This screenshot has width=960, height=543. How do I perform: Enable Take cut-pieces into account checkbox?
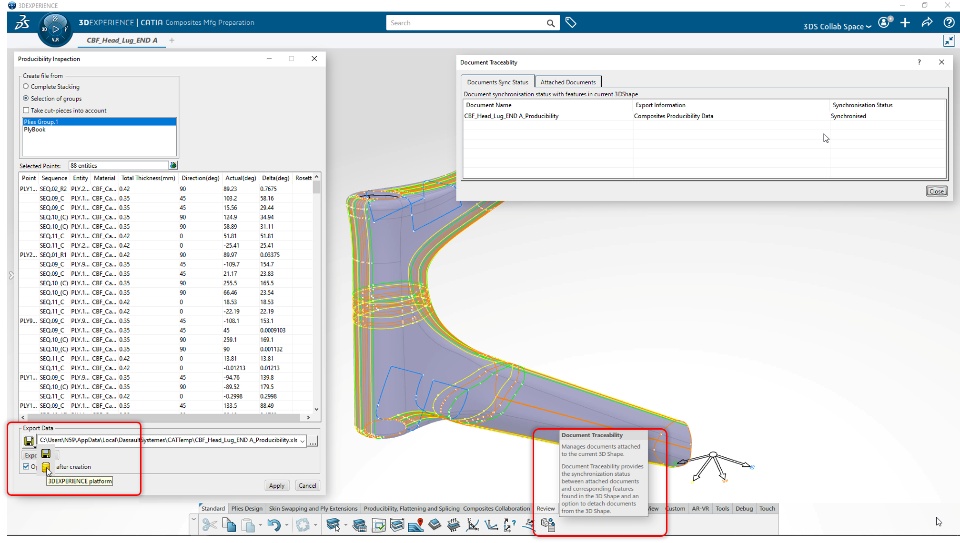[26, 110]
